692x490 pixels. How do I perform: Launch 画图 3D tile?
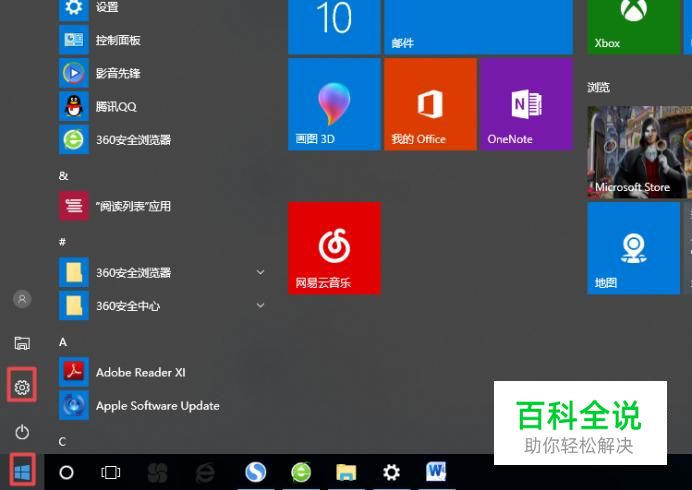tap(334, 104)
